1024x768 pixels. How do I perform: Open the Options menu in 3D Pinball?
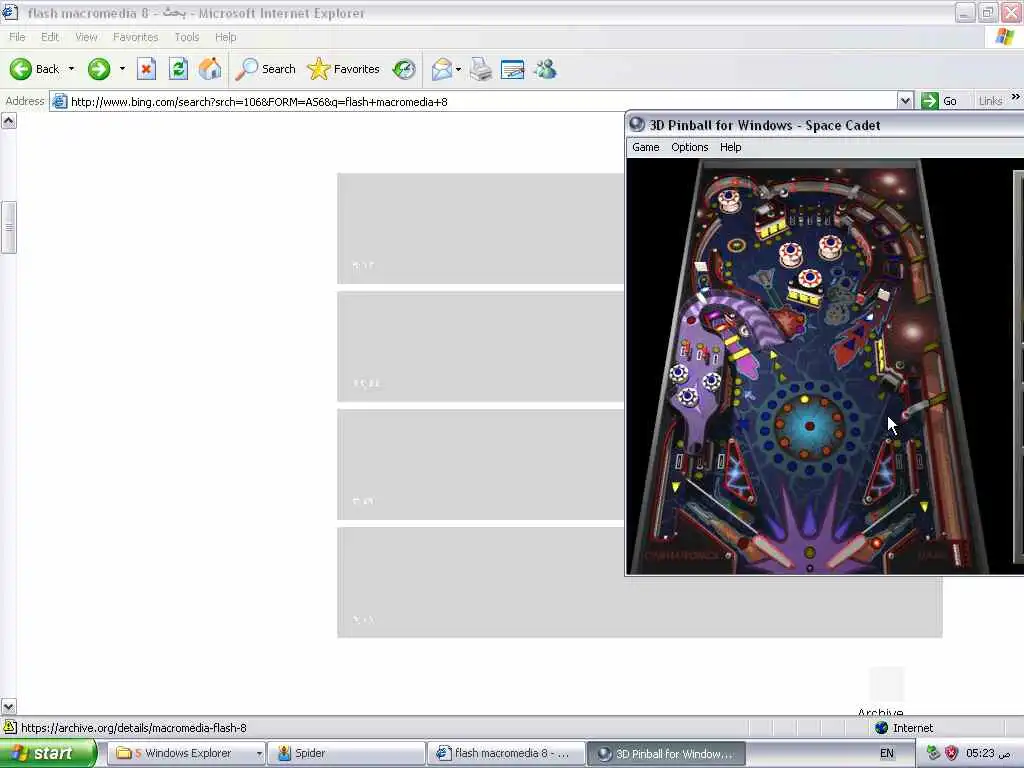690,148
